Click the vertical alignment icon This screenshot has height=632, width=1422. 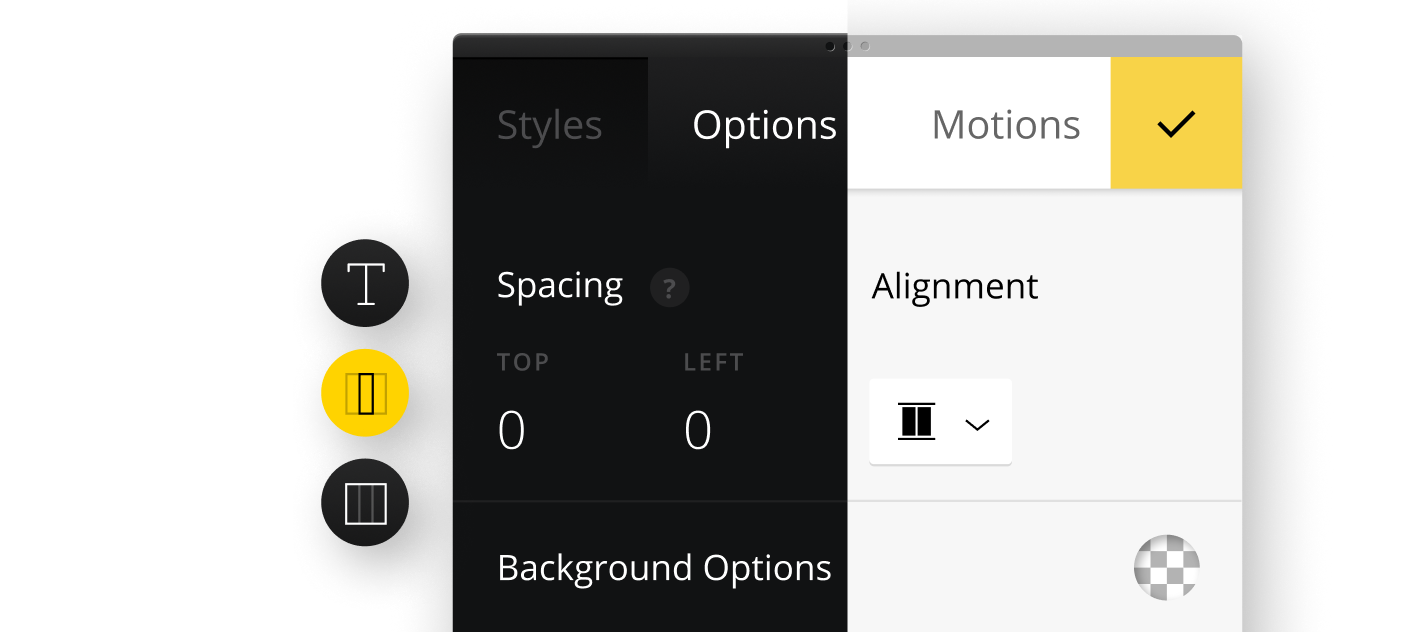tap(916, 421)
